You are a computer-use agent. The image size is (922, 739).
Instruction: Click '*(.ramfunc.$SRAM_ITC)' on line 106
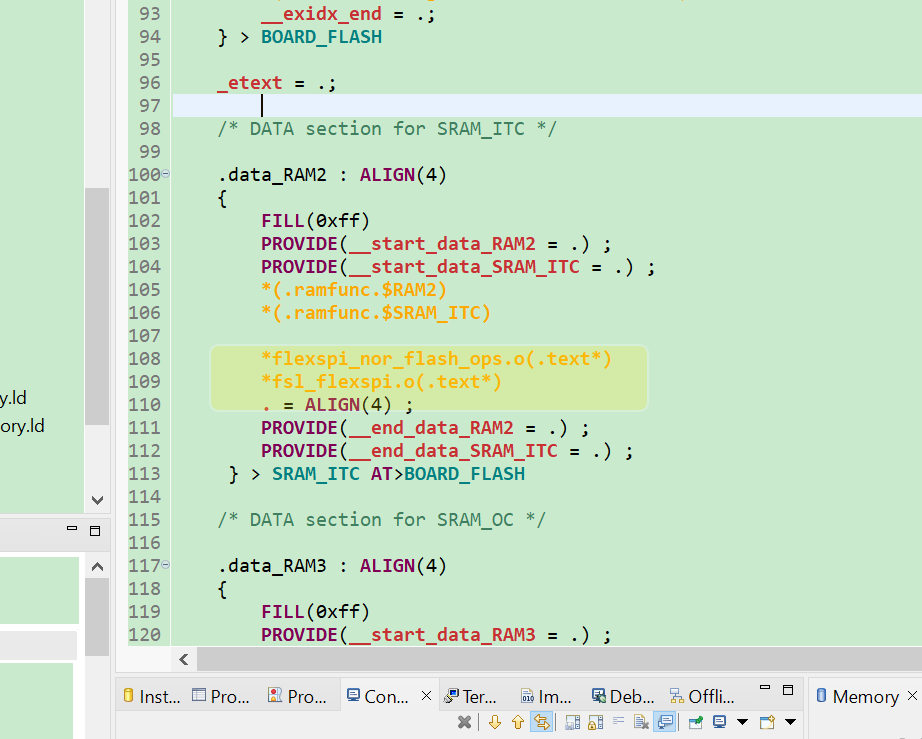376,312
